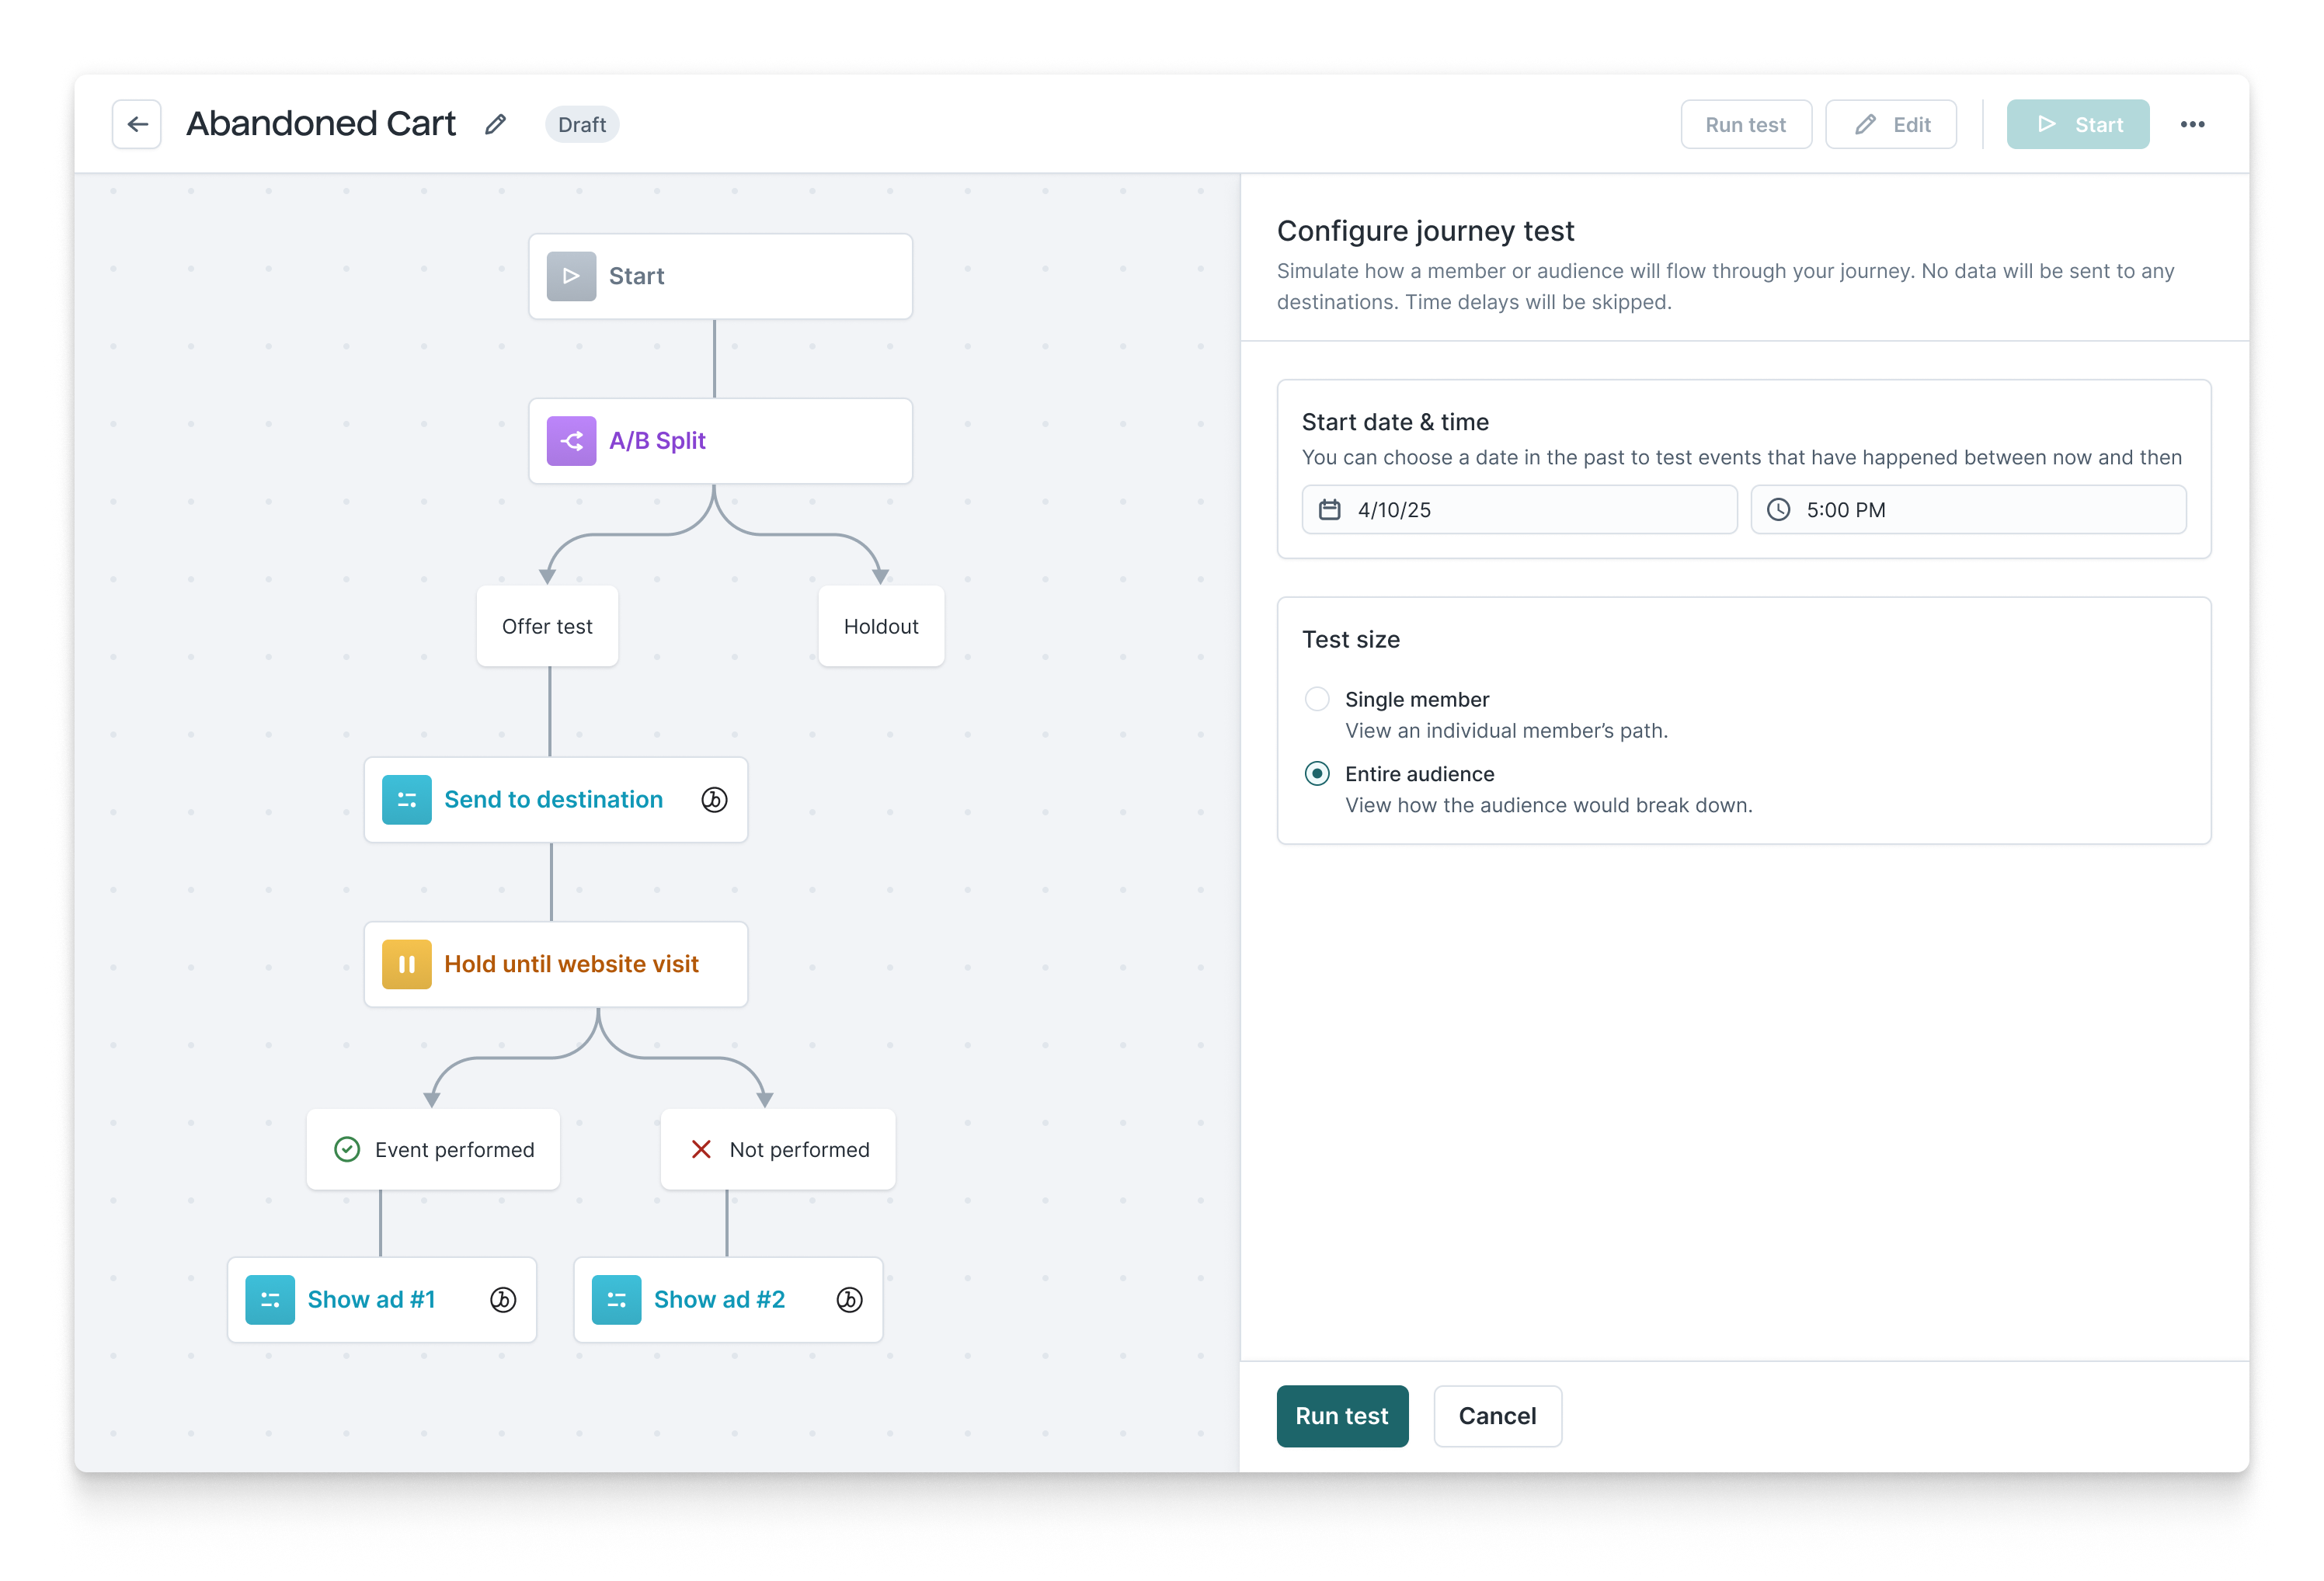Screen dimensions: 2324x1581
Task: Click the Event performed branch
Action: tap(433, 1149)
